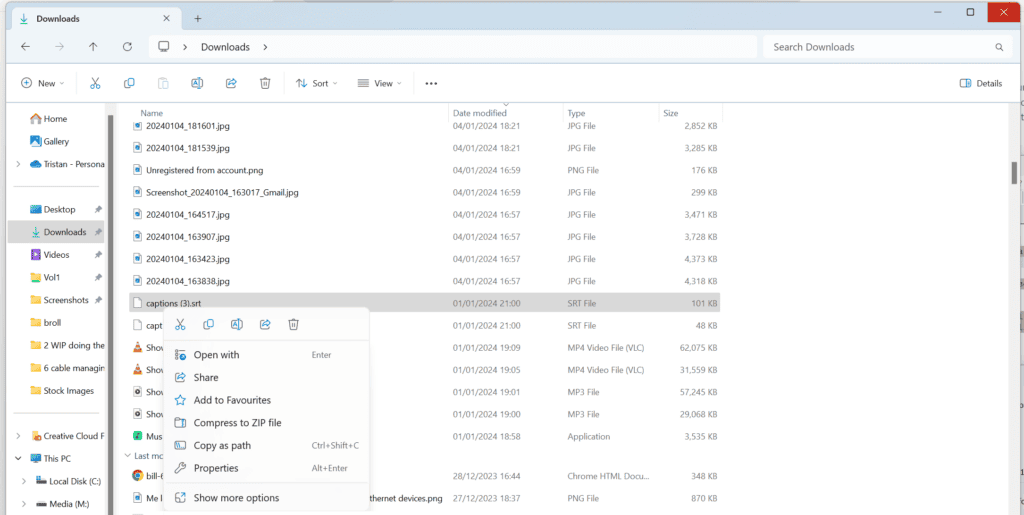
Task: Click chevron after Downloads in address bar
Action: coord(265,47)
